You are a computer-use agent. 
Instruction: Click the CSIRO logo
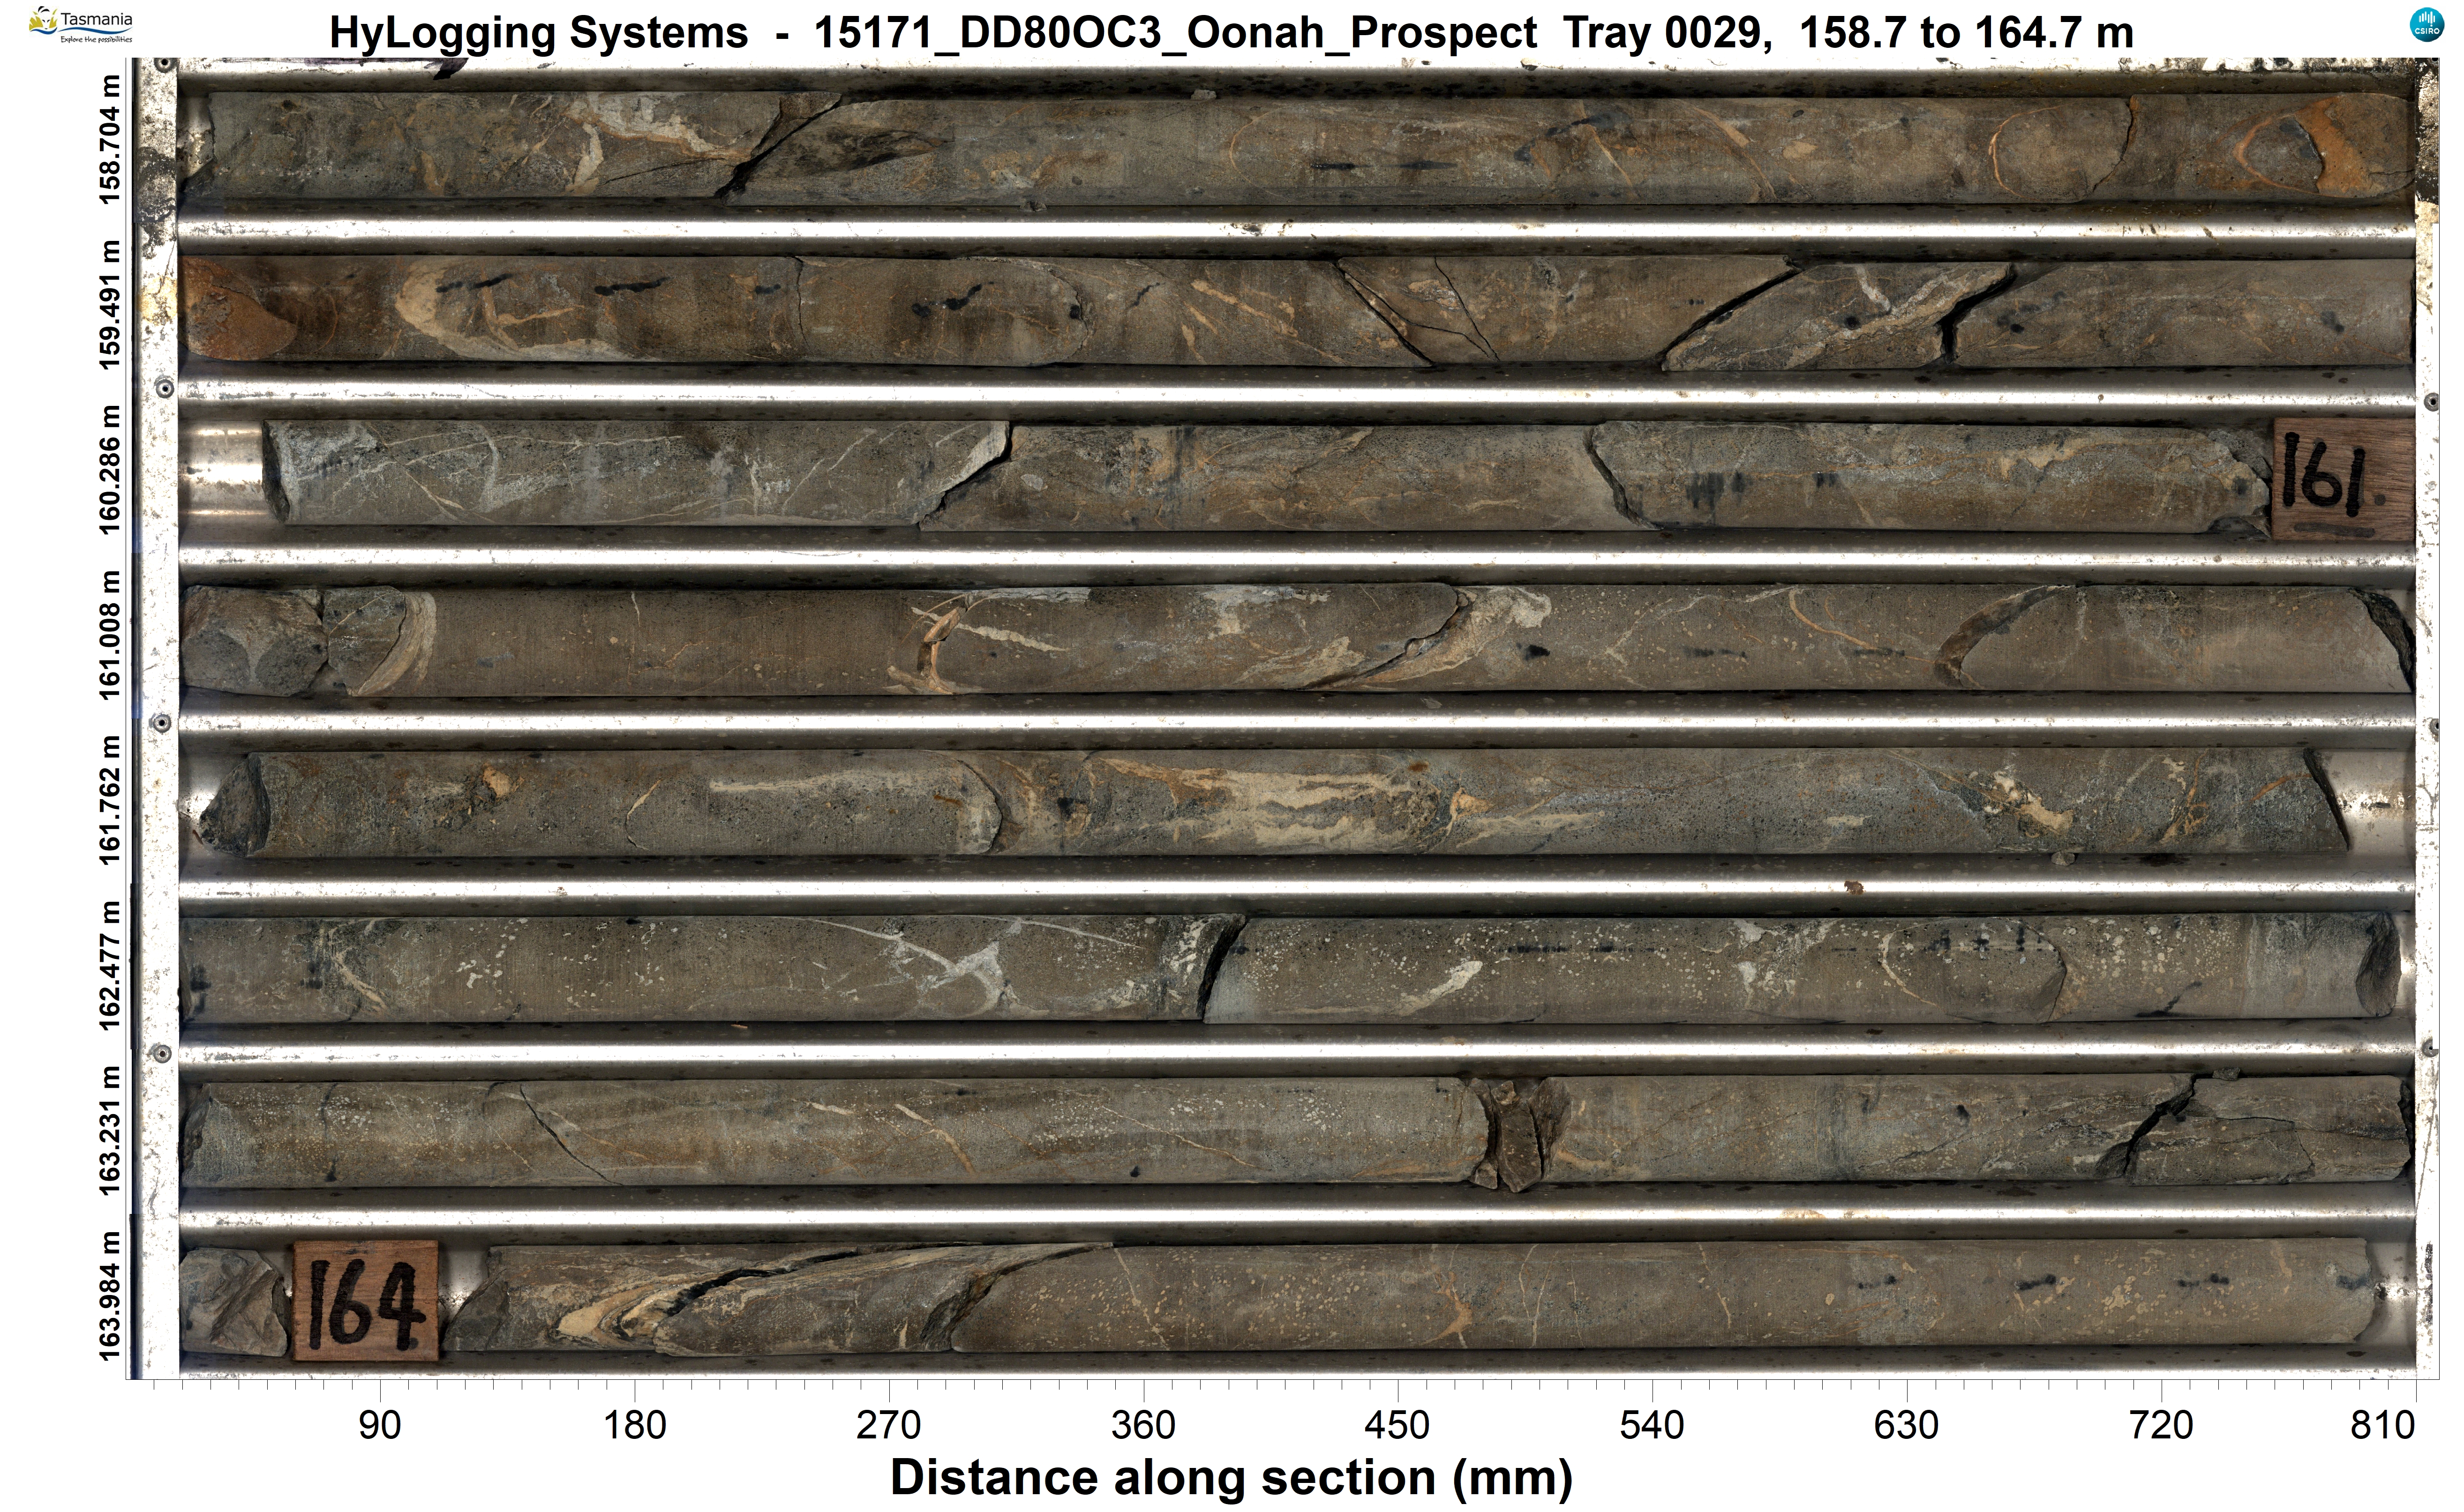click(2427, 24)
